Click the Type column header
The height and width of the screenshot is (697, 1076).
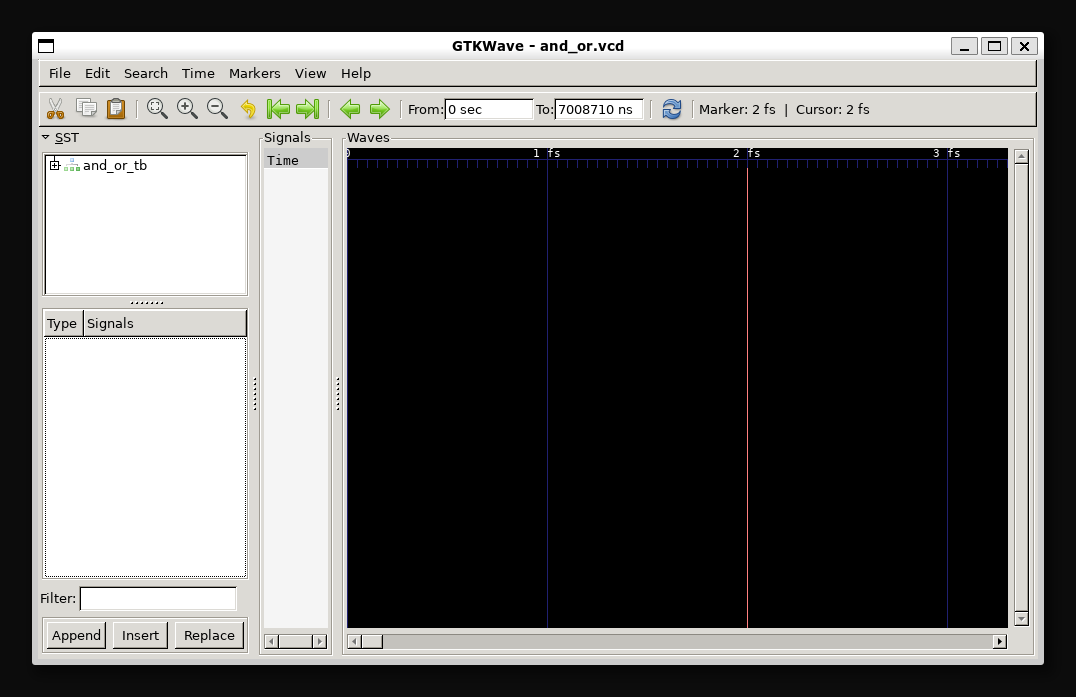62,323
